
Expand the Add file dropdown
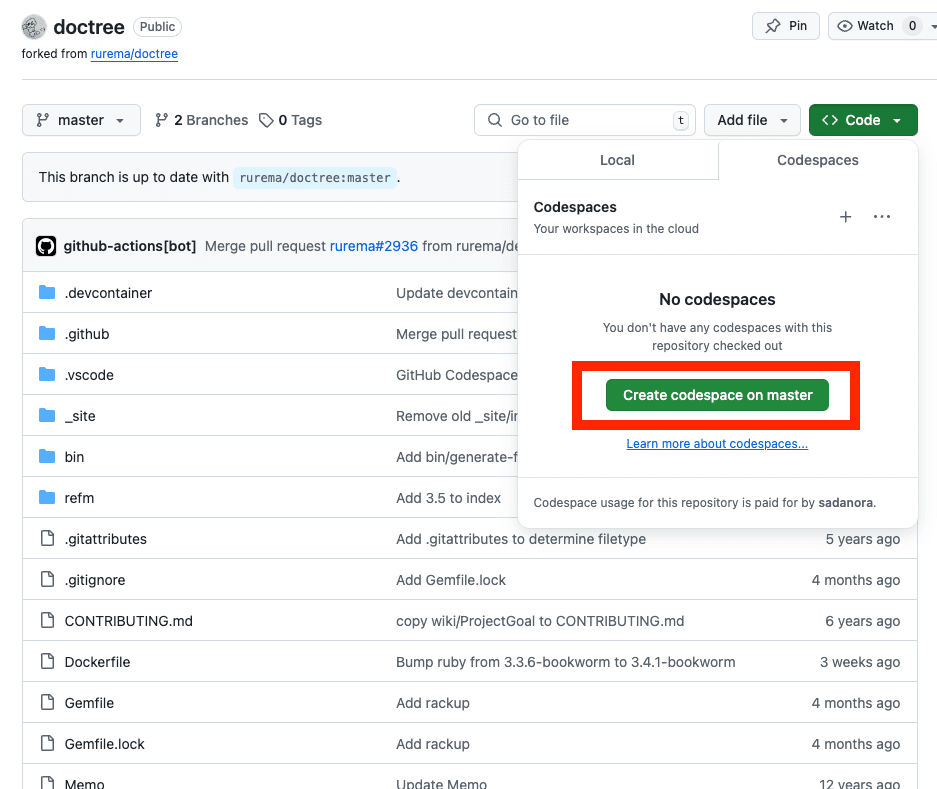point(752,119)
